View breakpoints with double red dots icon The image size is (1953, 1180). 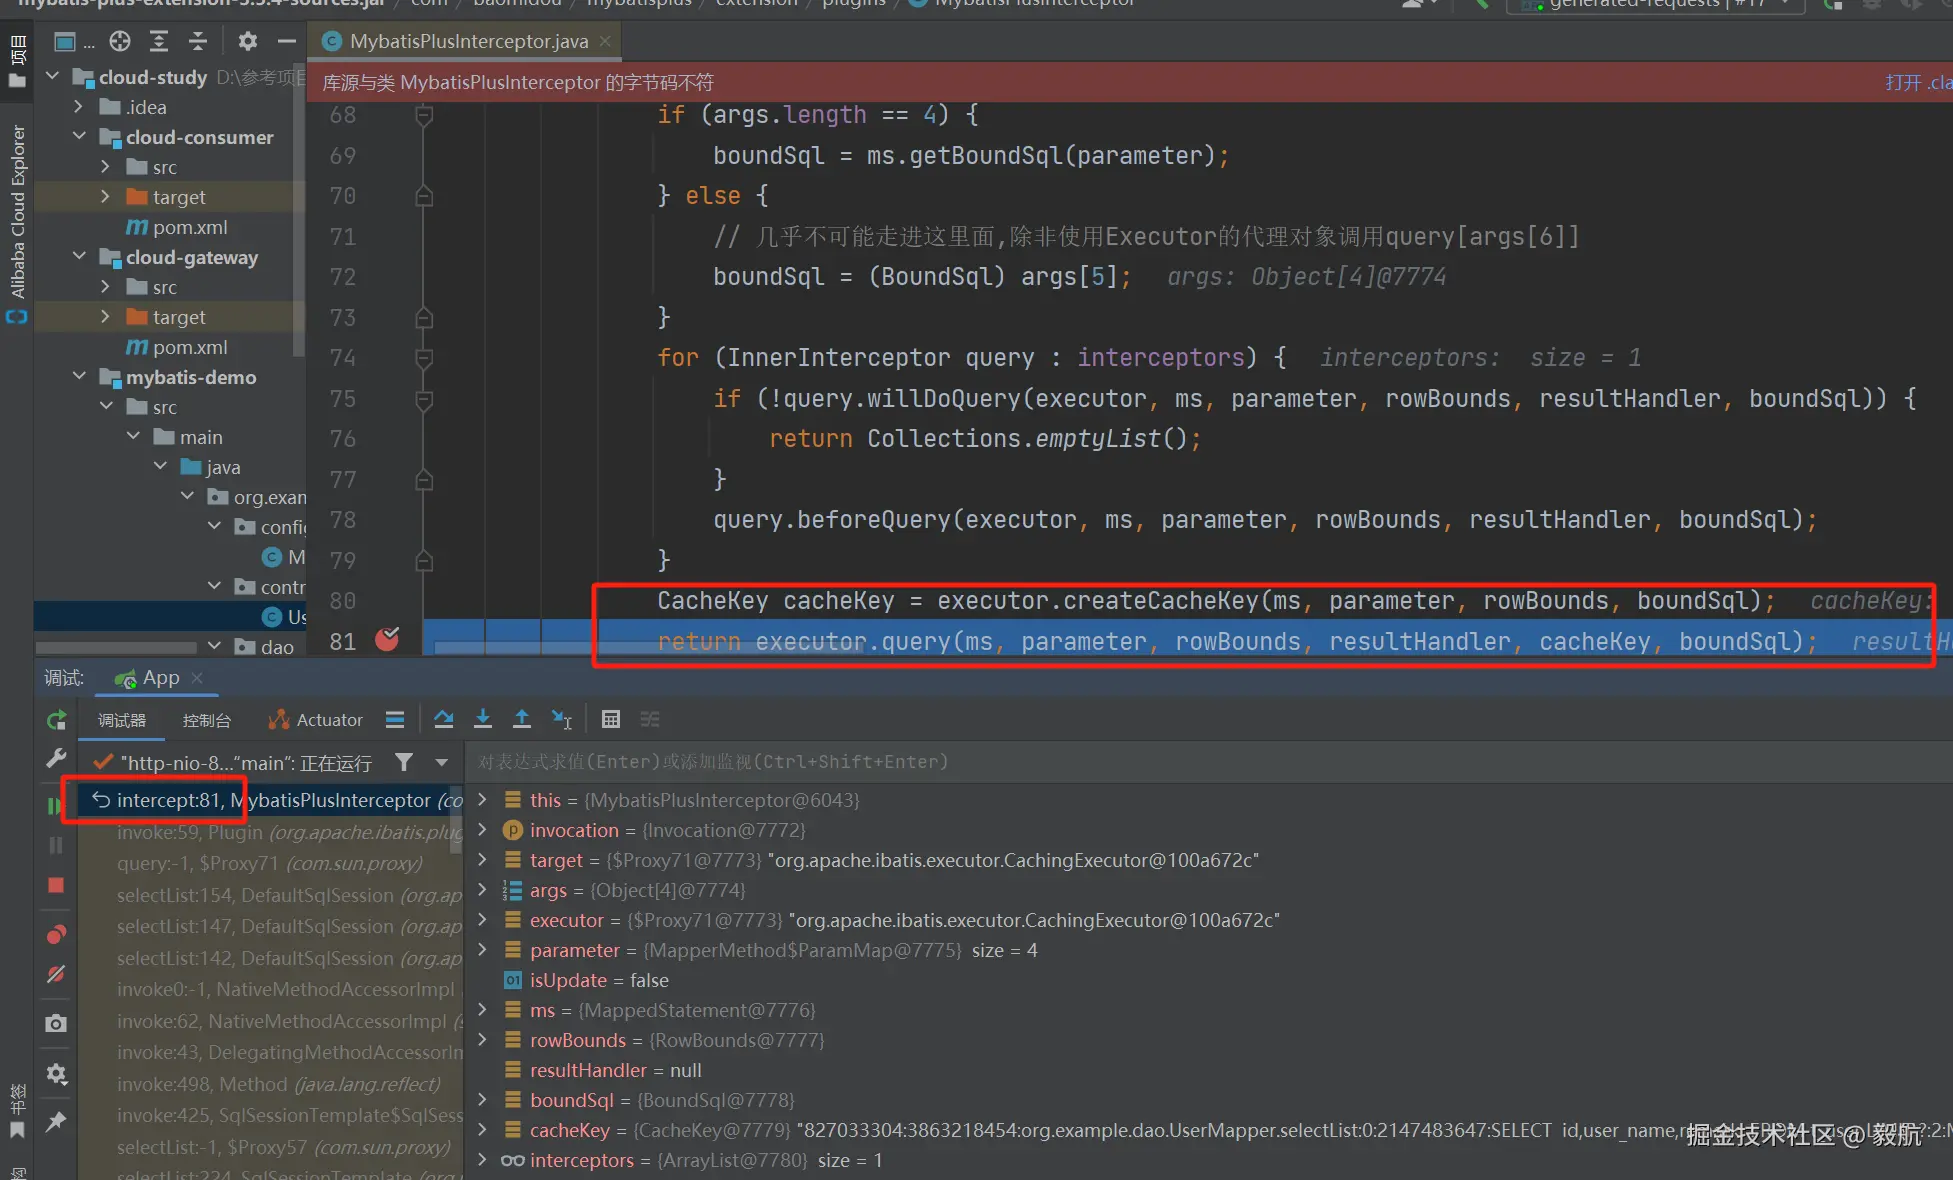(x=56, y=934)
